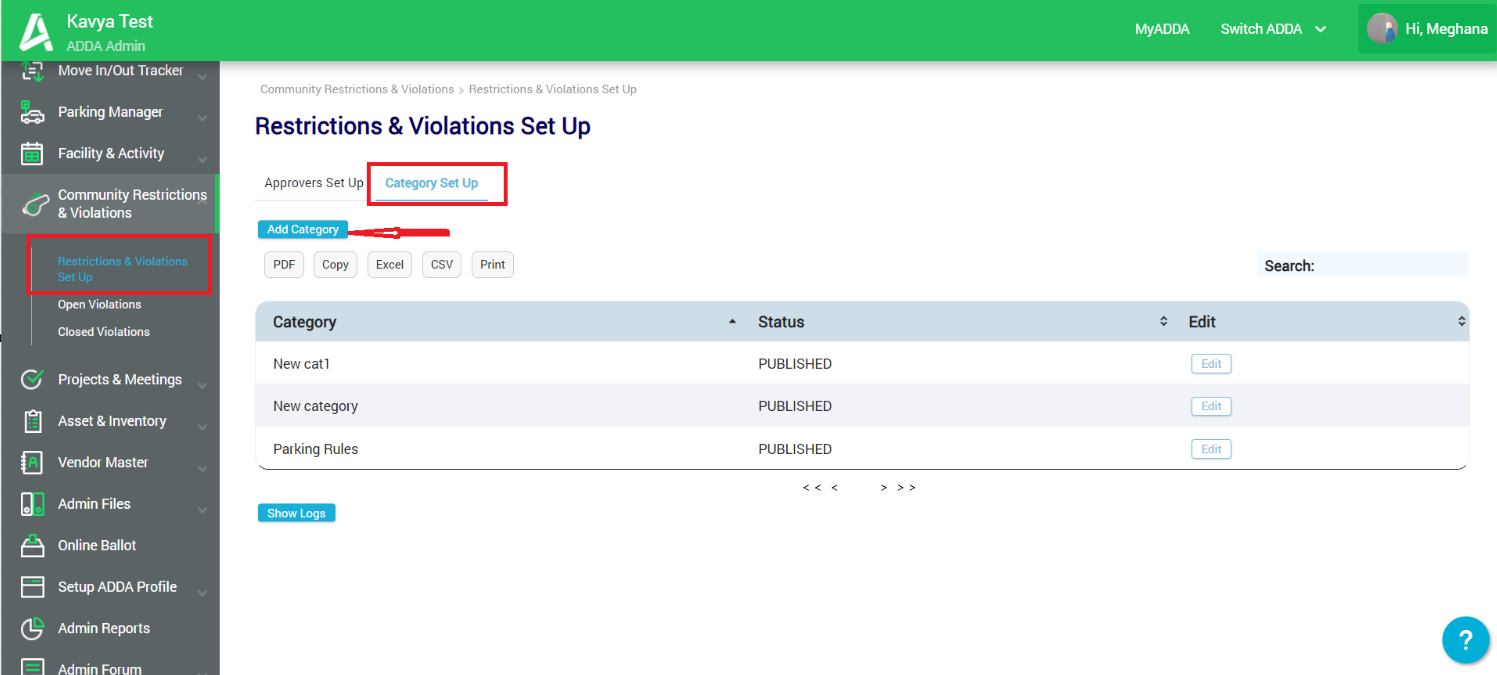Click New cat1 category cell
This screenshot has height=675, width=1497.
pos(301,364)
